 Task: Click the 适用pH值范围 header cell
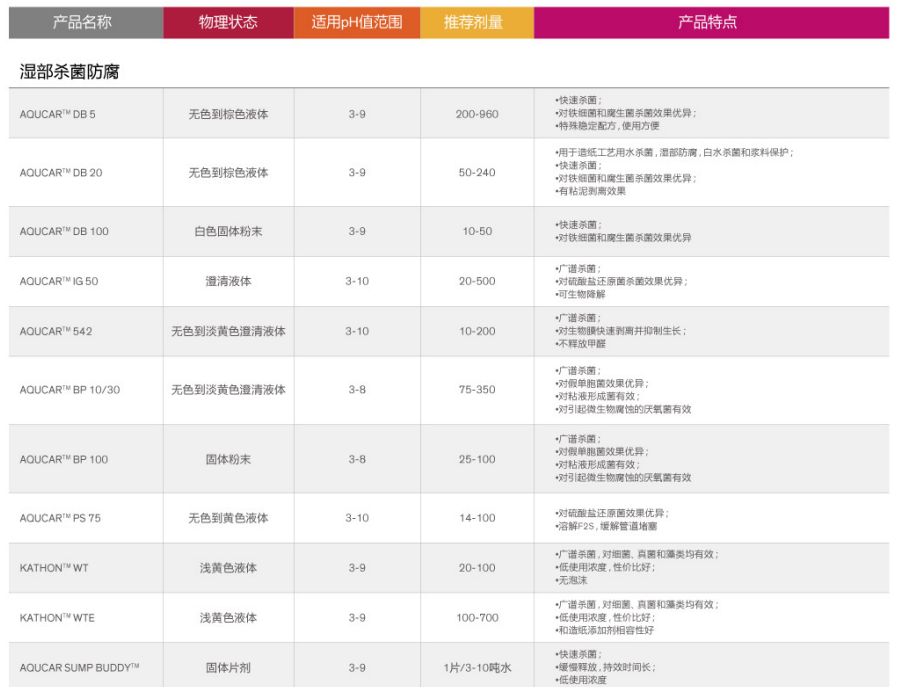(x=358, y=20)
